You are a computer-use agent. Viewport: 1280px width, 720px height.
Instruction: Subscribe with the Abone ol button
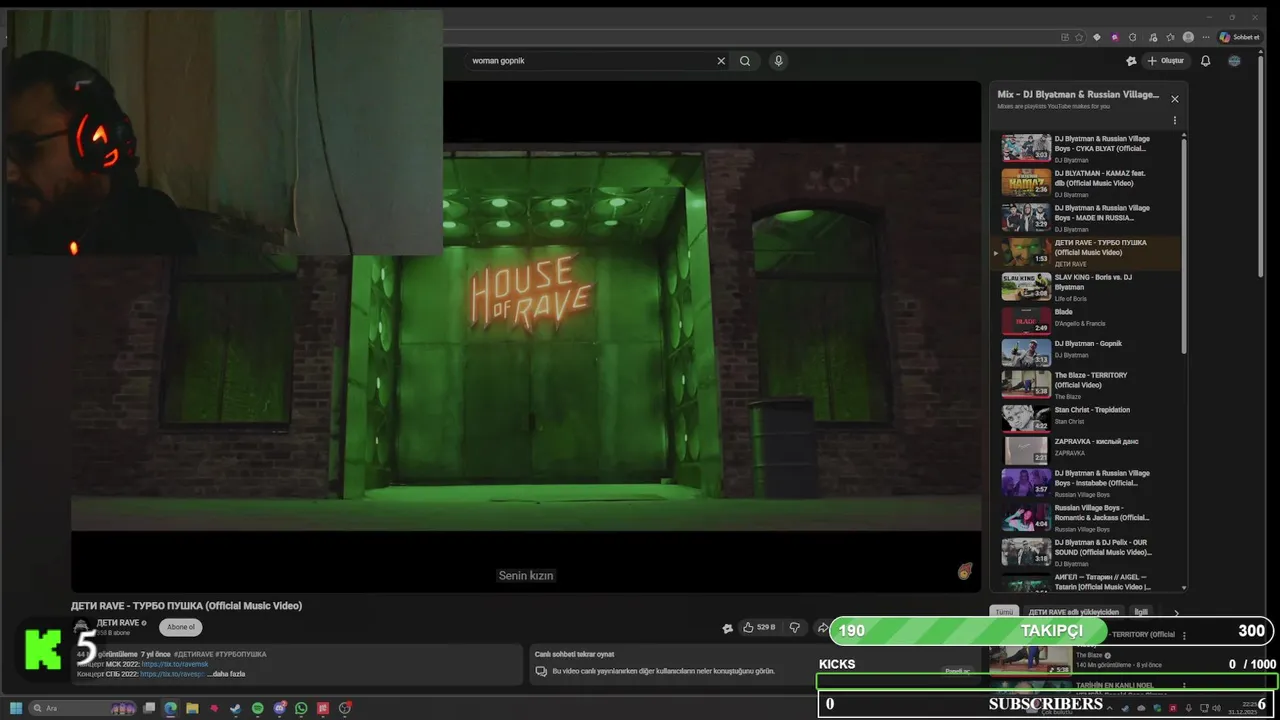pos(181,627)
